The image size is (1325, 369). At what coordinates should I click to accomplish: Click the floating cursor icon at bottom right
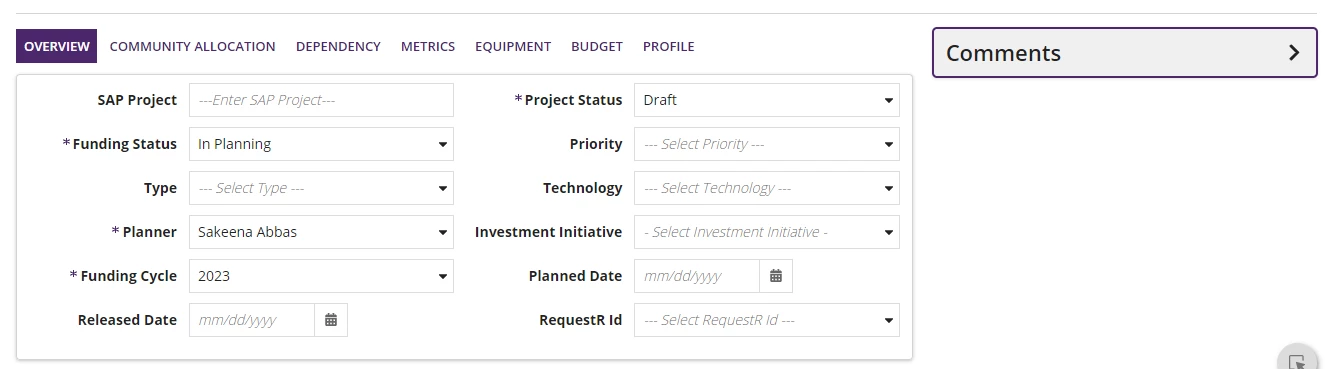(1297, 362)
